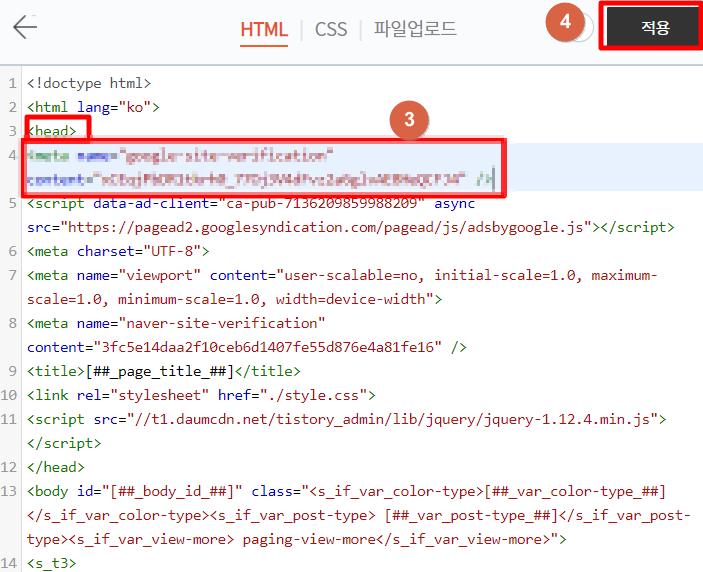Image resolution: width=703 pixels, height=572 pixels.
Task: Click the [##_page_title_##] title line
Action: point(164,372)
